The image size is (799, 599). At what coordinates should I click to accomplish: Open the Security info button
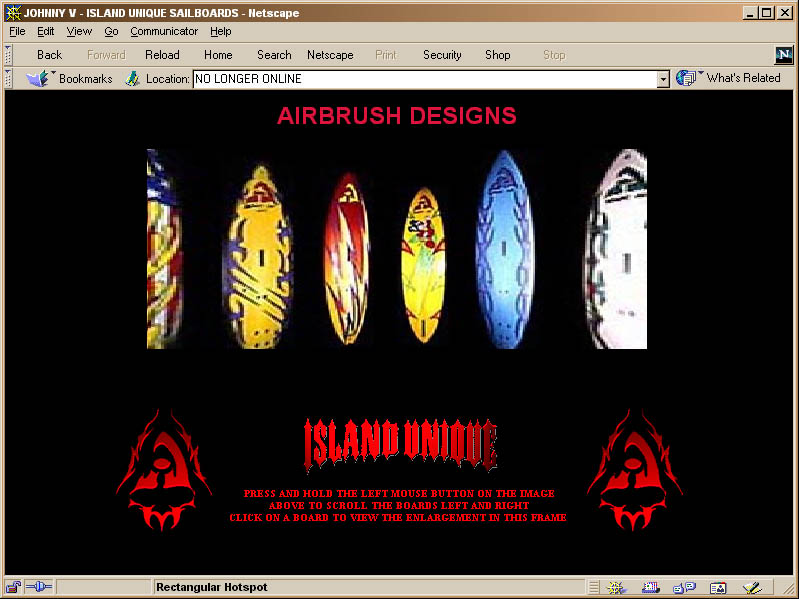442,55
